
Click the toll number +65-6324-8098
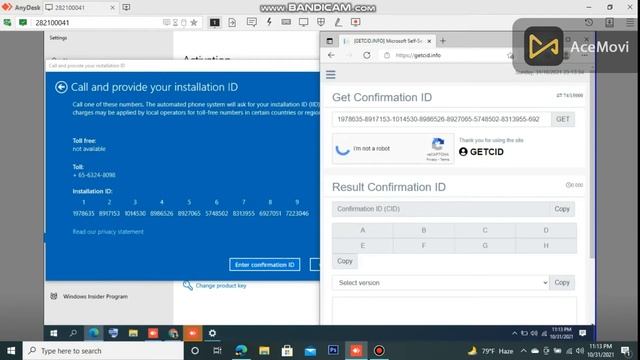[94, 175]
